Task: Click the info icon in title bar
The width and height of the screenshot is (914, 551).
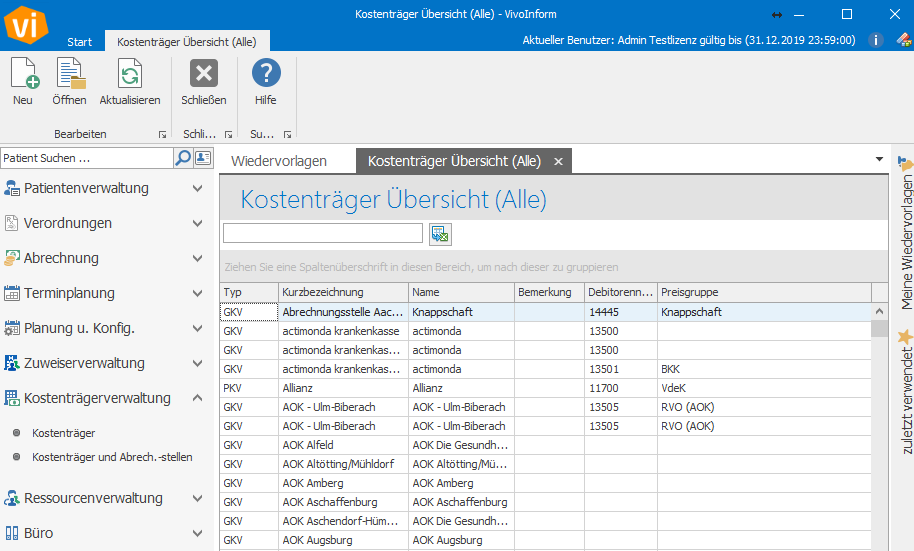Action: (875, 40)
